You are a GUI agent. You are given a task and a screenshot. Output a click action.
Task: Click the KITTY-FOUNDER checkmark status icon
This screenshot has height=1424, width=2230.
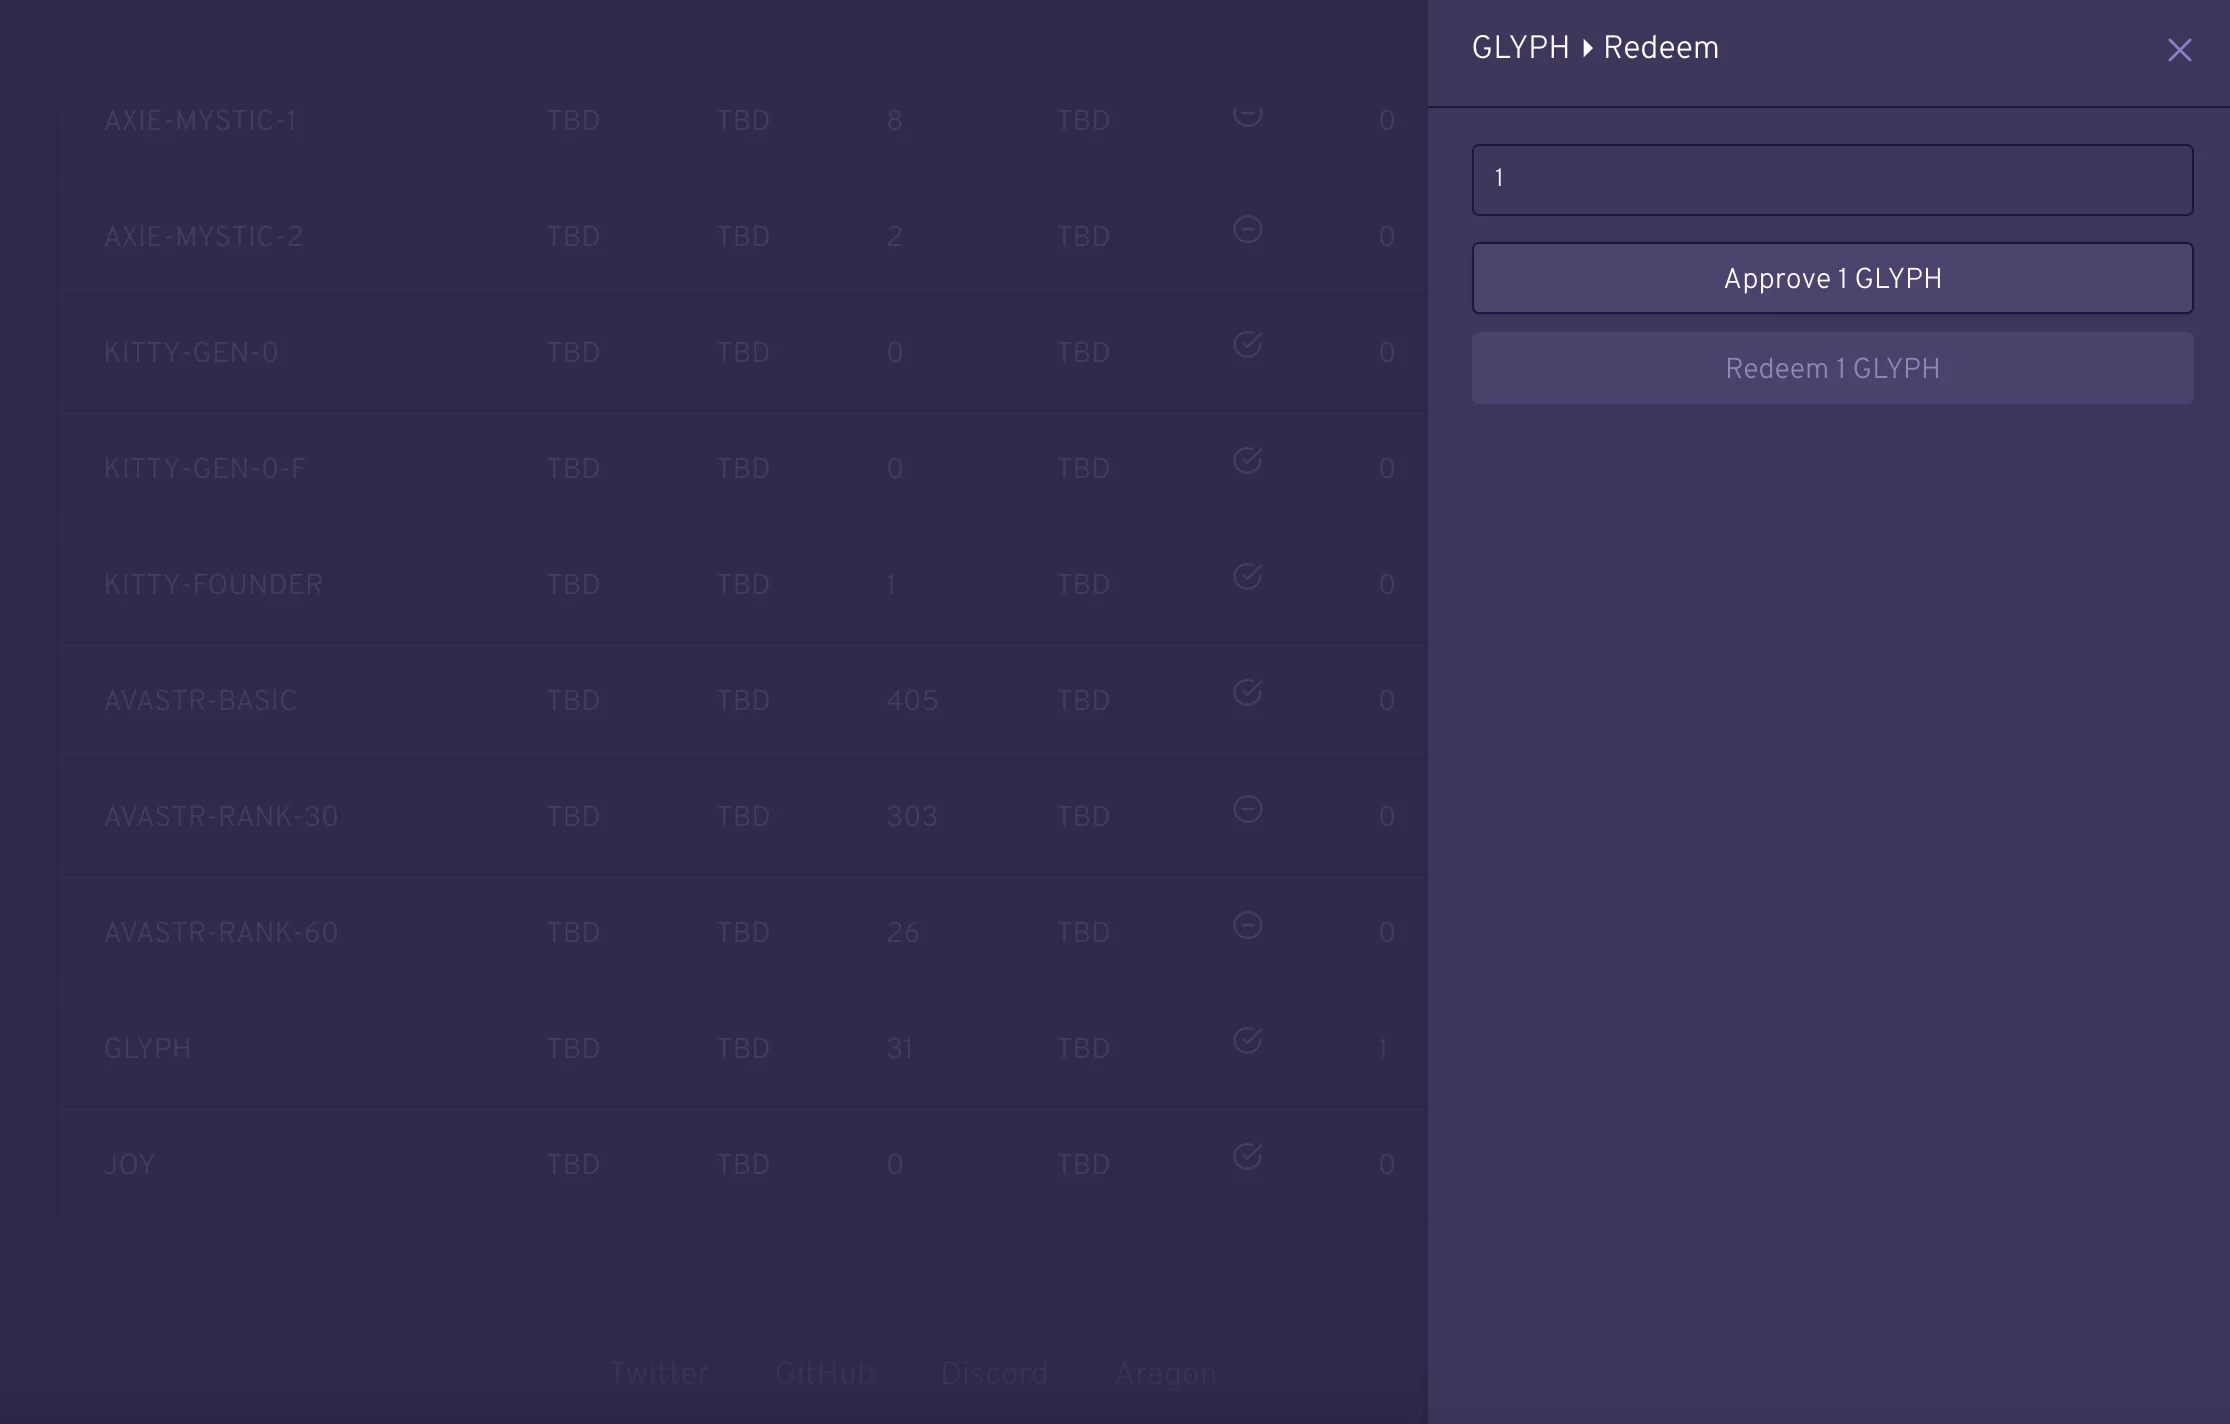click(x=1247, y=577)
